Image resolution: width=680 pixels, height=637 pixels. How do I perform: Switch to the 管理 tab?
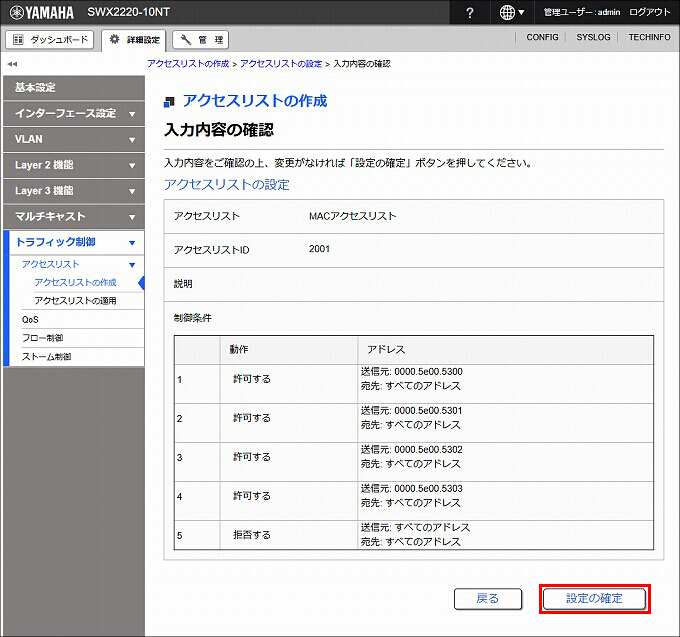click(200, 40)
